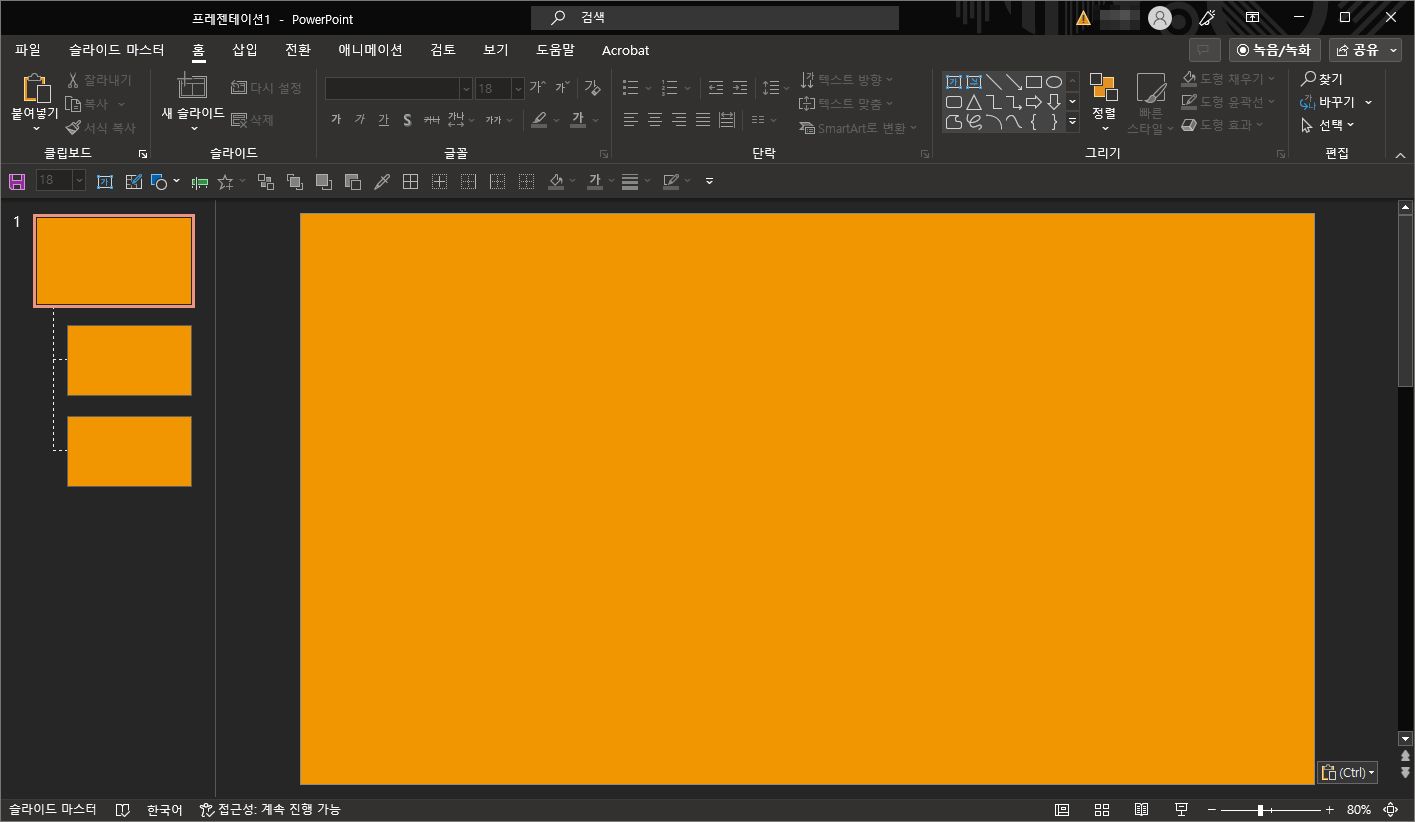This screenshot has height=822, width=1415.
Task: Click the 새 슬라이드 new slide icon
Action: [192, 87]
